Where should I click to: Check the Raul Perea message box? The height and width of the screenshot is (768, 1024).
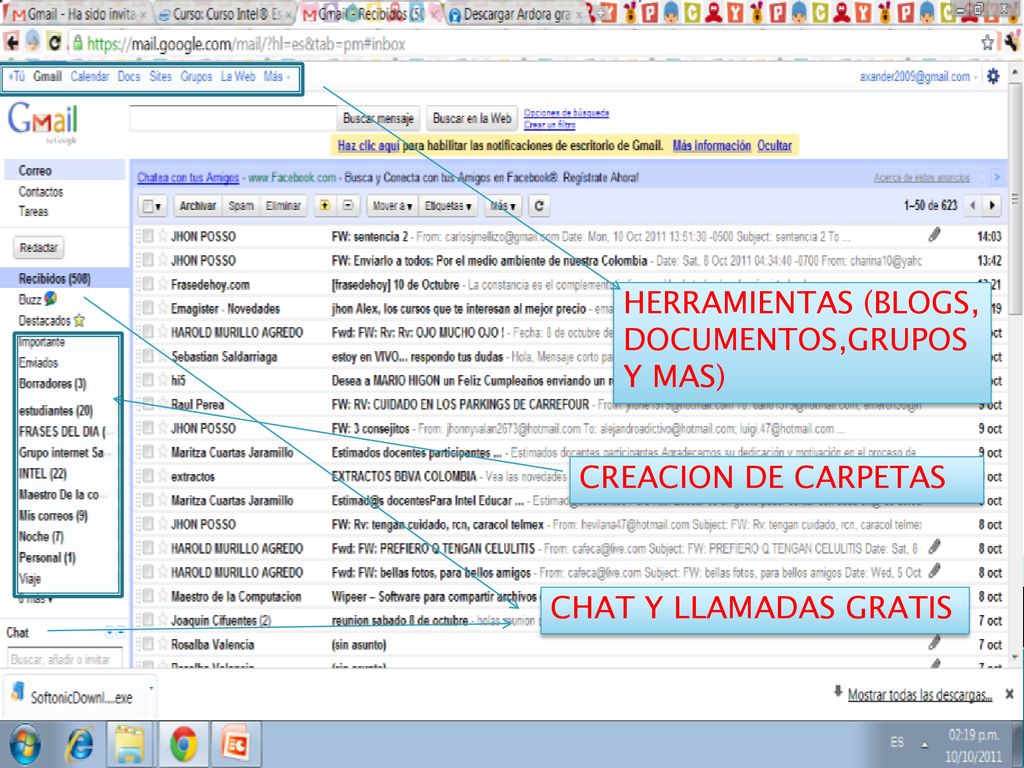coord(148,404)
